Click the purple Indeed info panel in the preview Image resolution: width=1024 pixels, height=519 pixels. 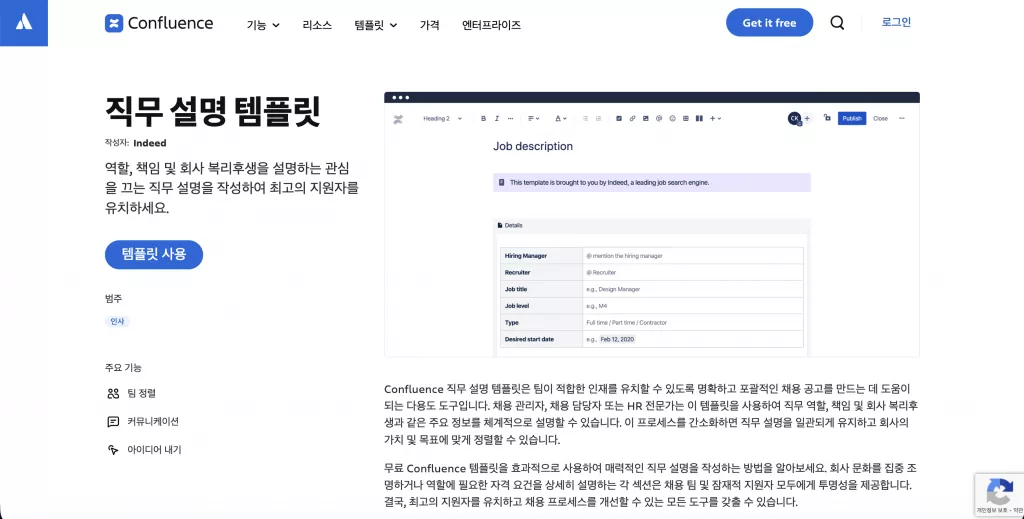(652, 183)
